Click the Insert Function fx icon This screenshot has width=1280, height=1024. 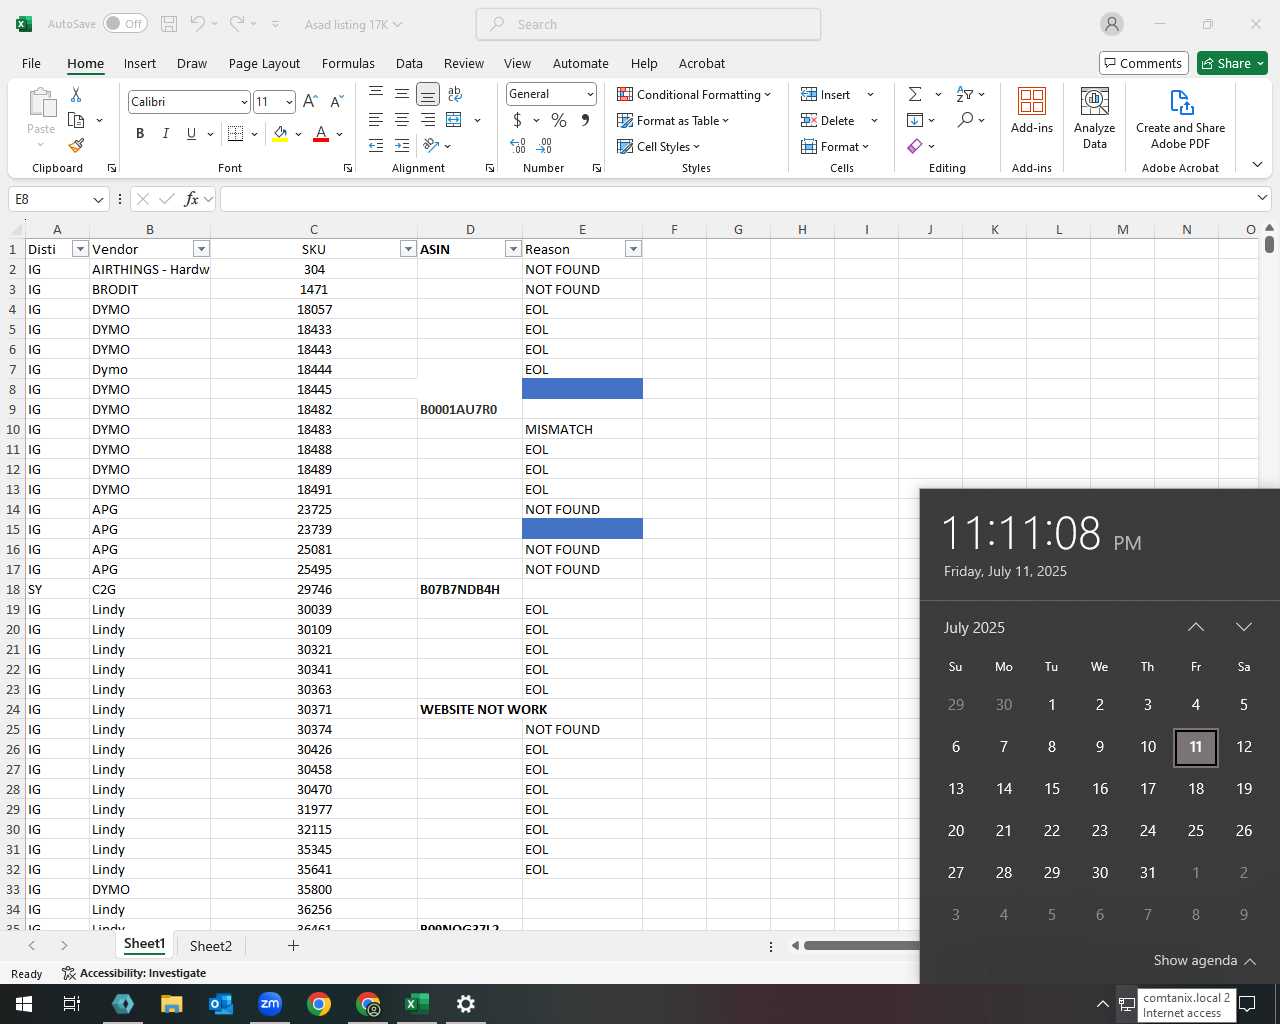[x=191, y=199]
